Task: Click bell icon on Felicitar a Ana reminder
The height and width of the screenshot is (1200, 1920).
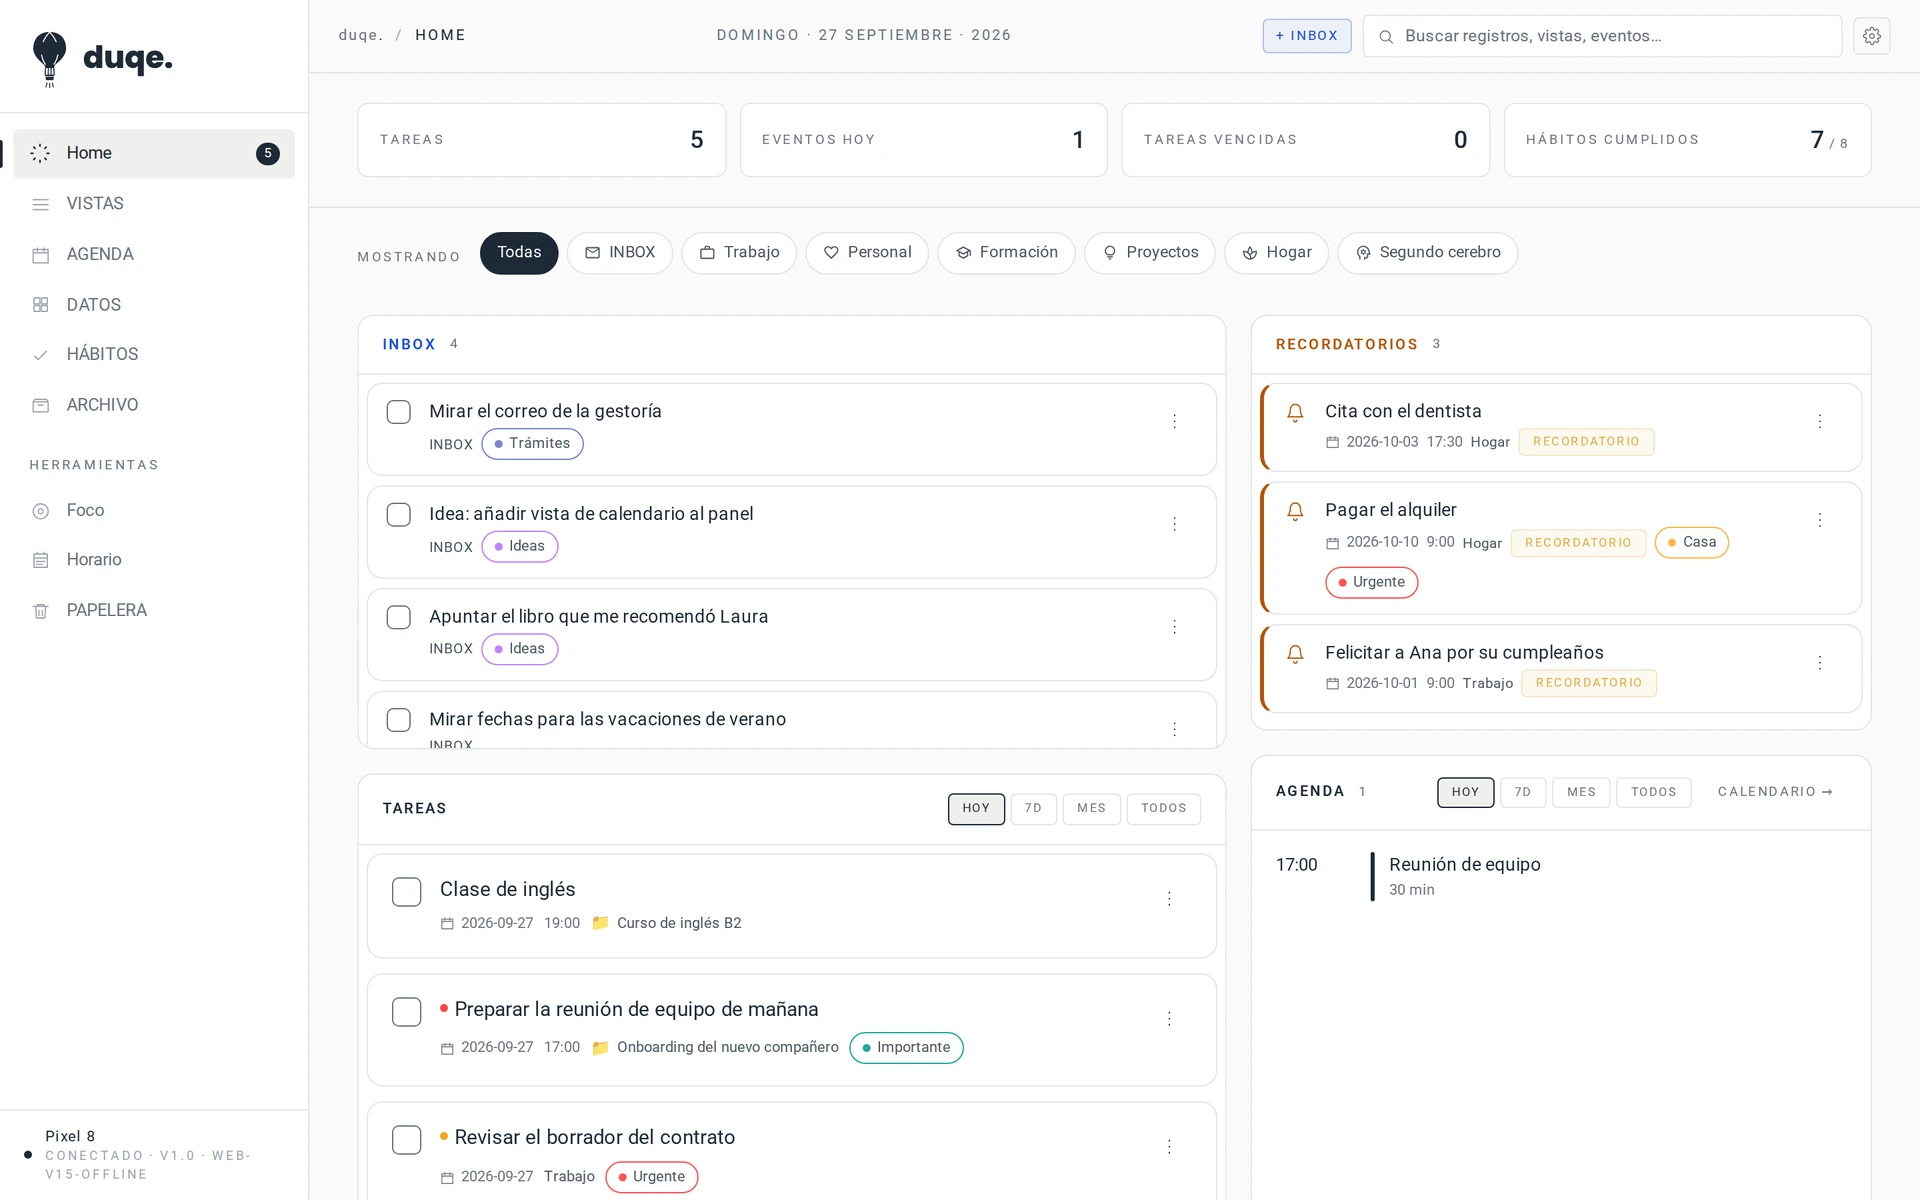Action: 1295,654
